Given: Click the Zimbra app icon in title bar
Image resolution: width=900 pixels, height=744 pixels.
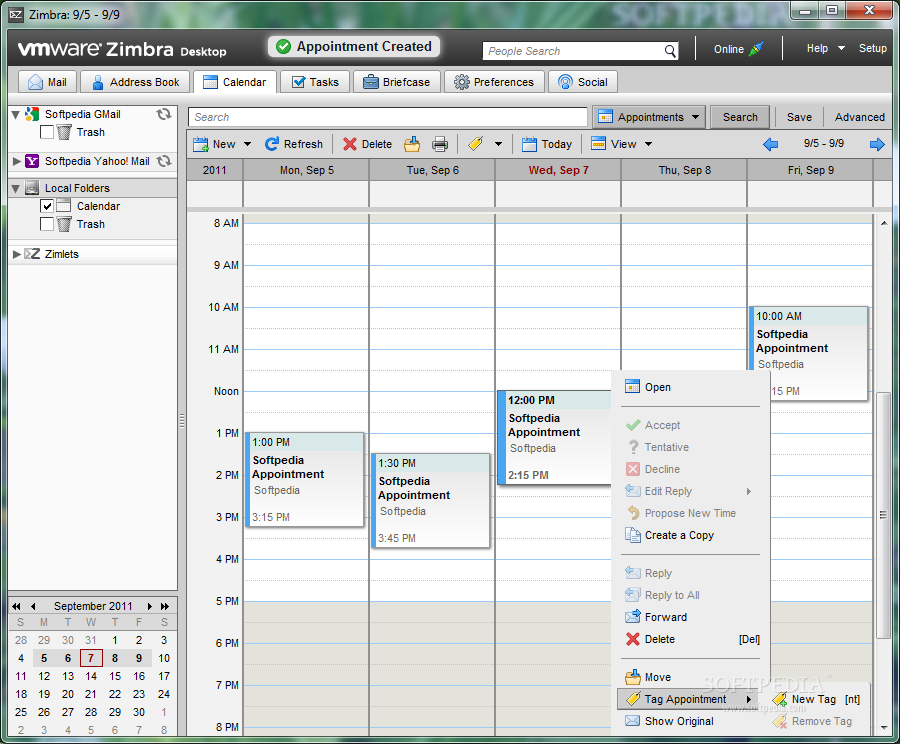Looking at the screenshot, I should pos(17,15).
